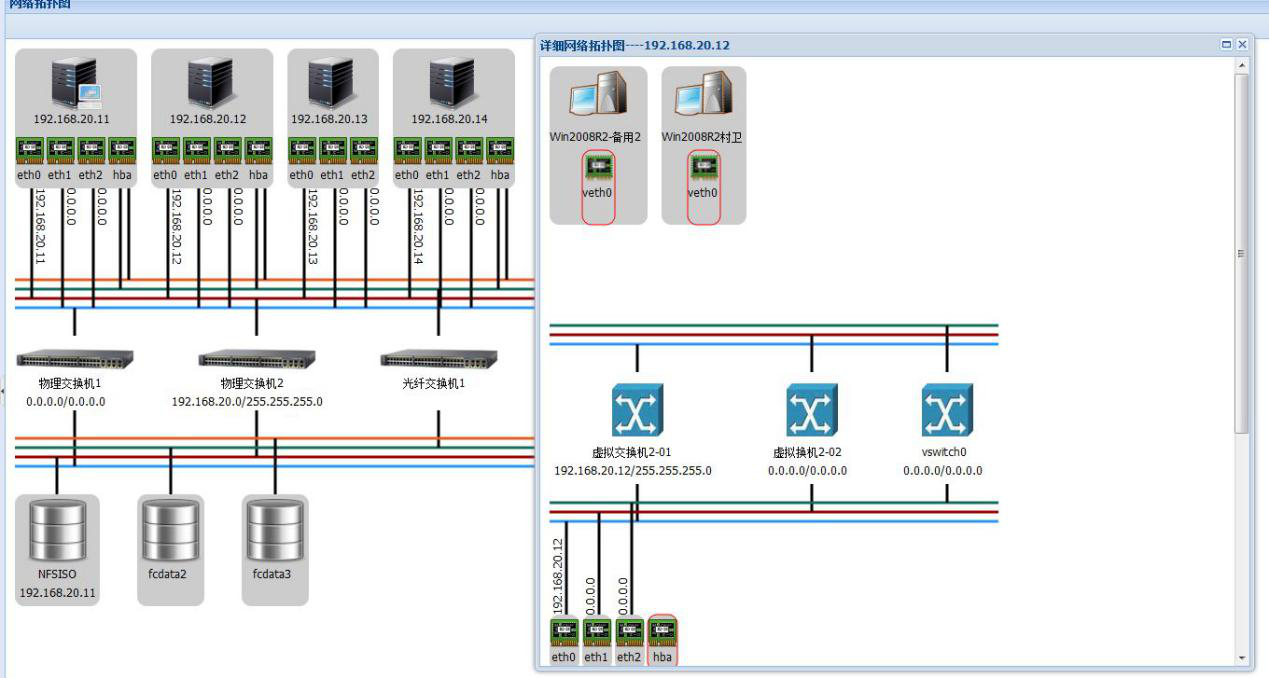Click veth0 adapter under Win2008R2-备用2
Image resolution: width=1269 pixels, height=678 pixels.
click(x=597, y=166)
